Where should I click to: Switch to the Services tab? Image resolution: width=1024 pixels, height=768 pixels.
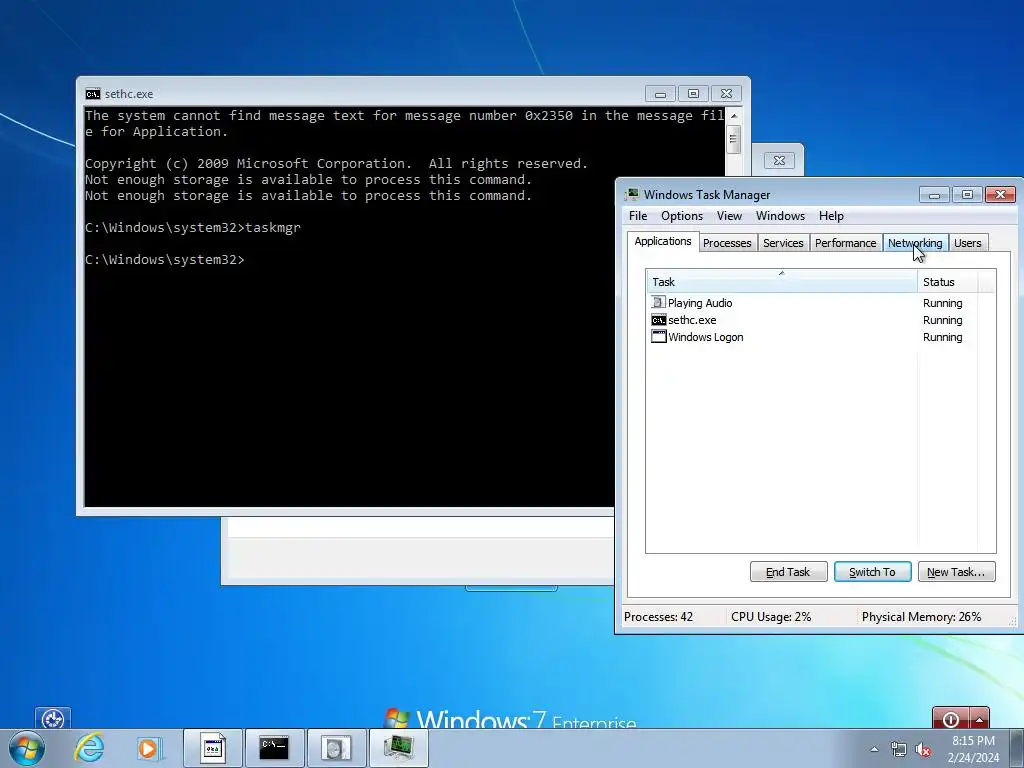[783, 243]
